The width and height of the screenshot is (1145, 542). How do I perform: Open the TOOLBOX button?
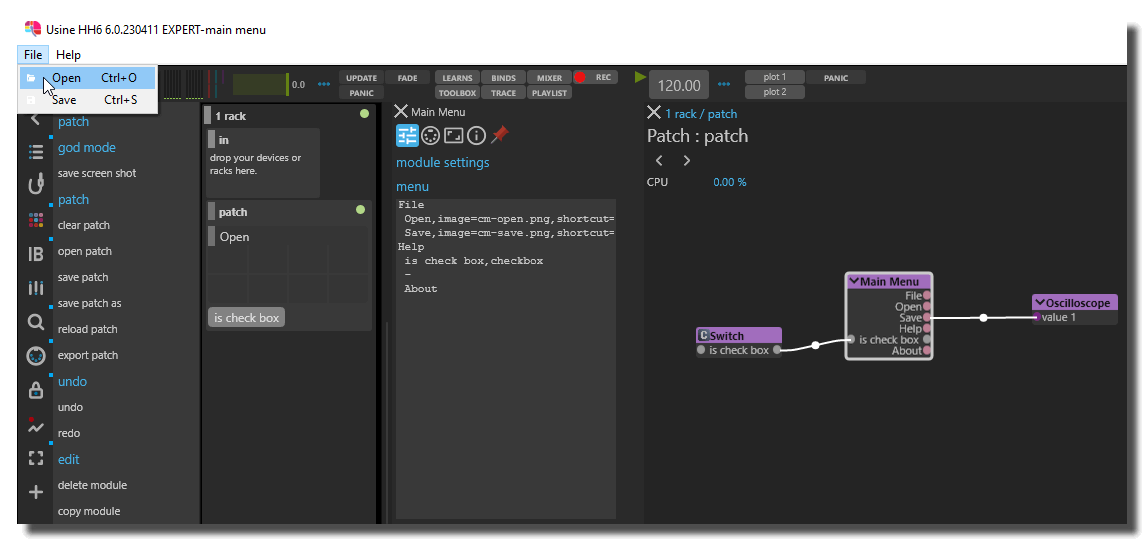click(457, 93)
